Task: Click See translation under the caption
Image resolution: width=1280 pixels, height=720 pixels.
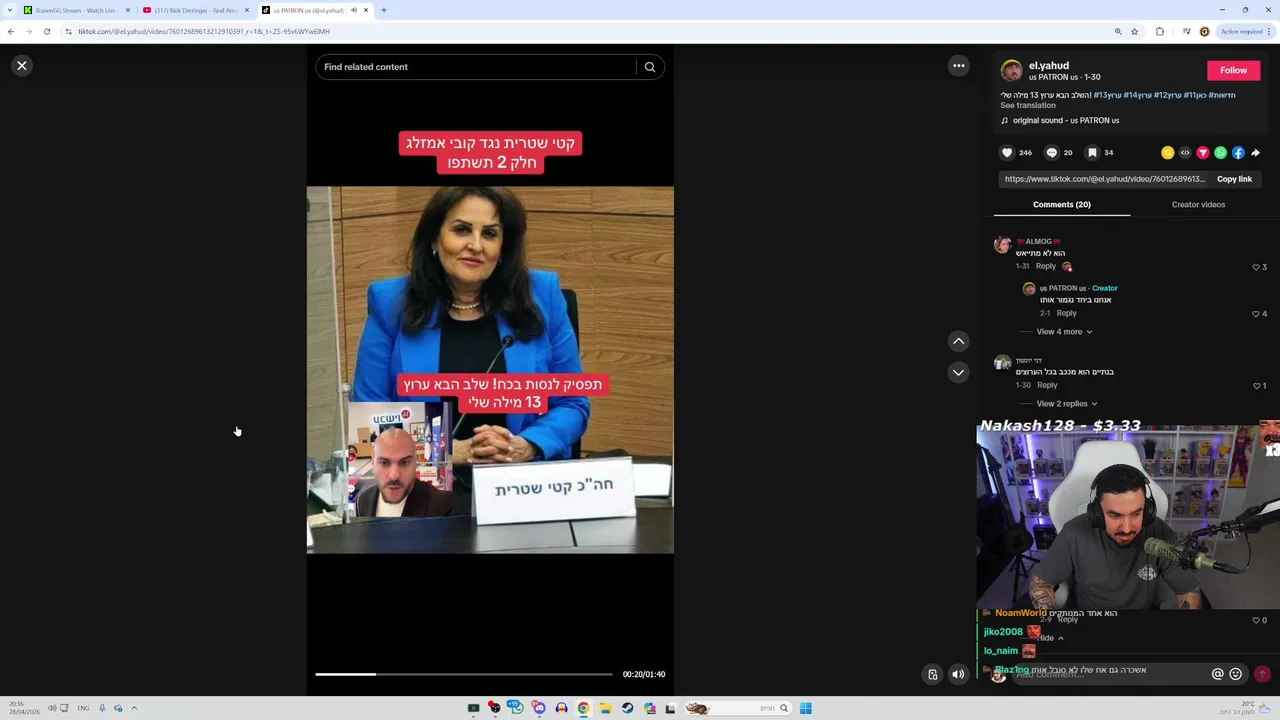Action: 1028,105
